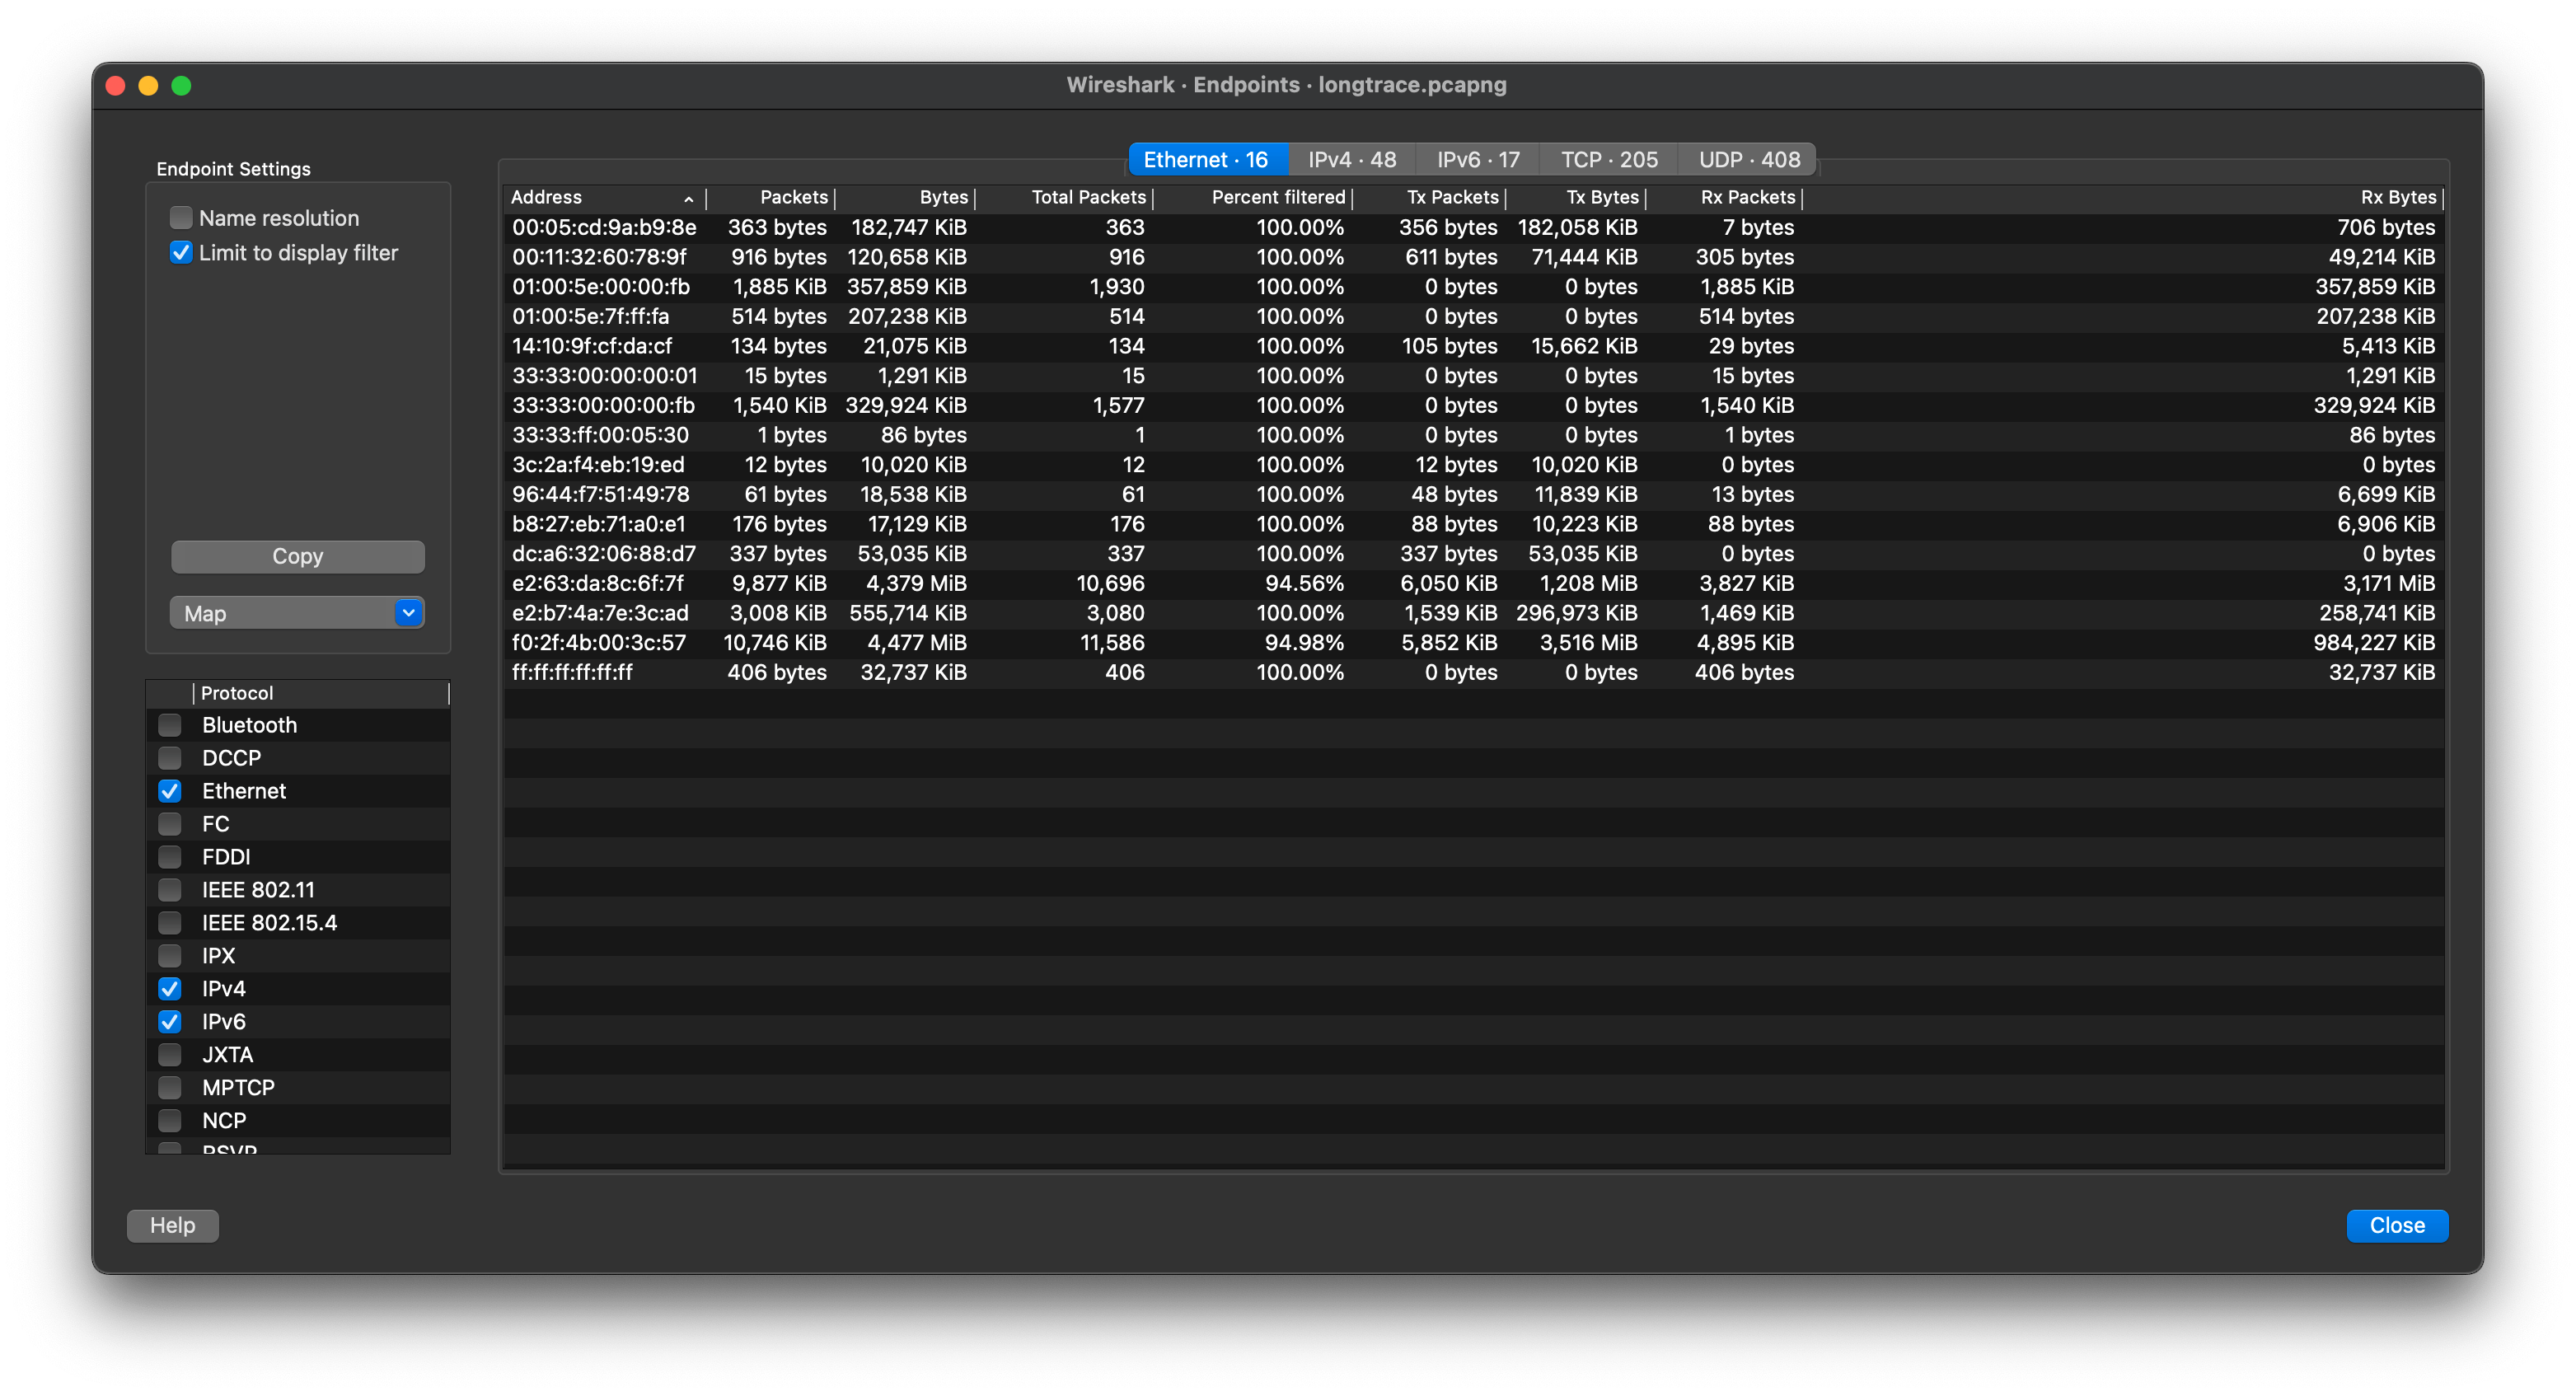View the IPv6 · 17 endpoints tab
The height and width of the screenshot is (1396, 2576).
click(x=1477, y=158)
